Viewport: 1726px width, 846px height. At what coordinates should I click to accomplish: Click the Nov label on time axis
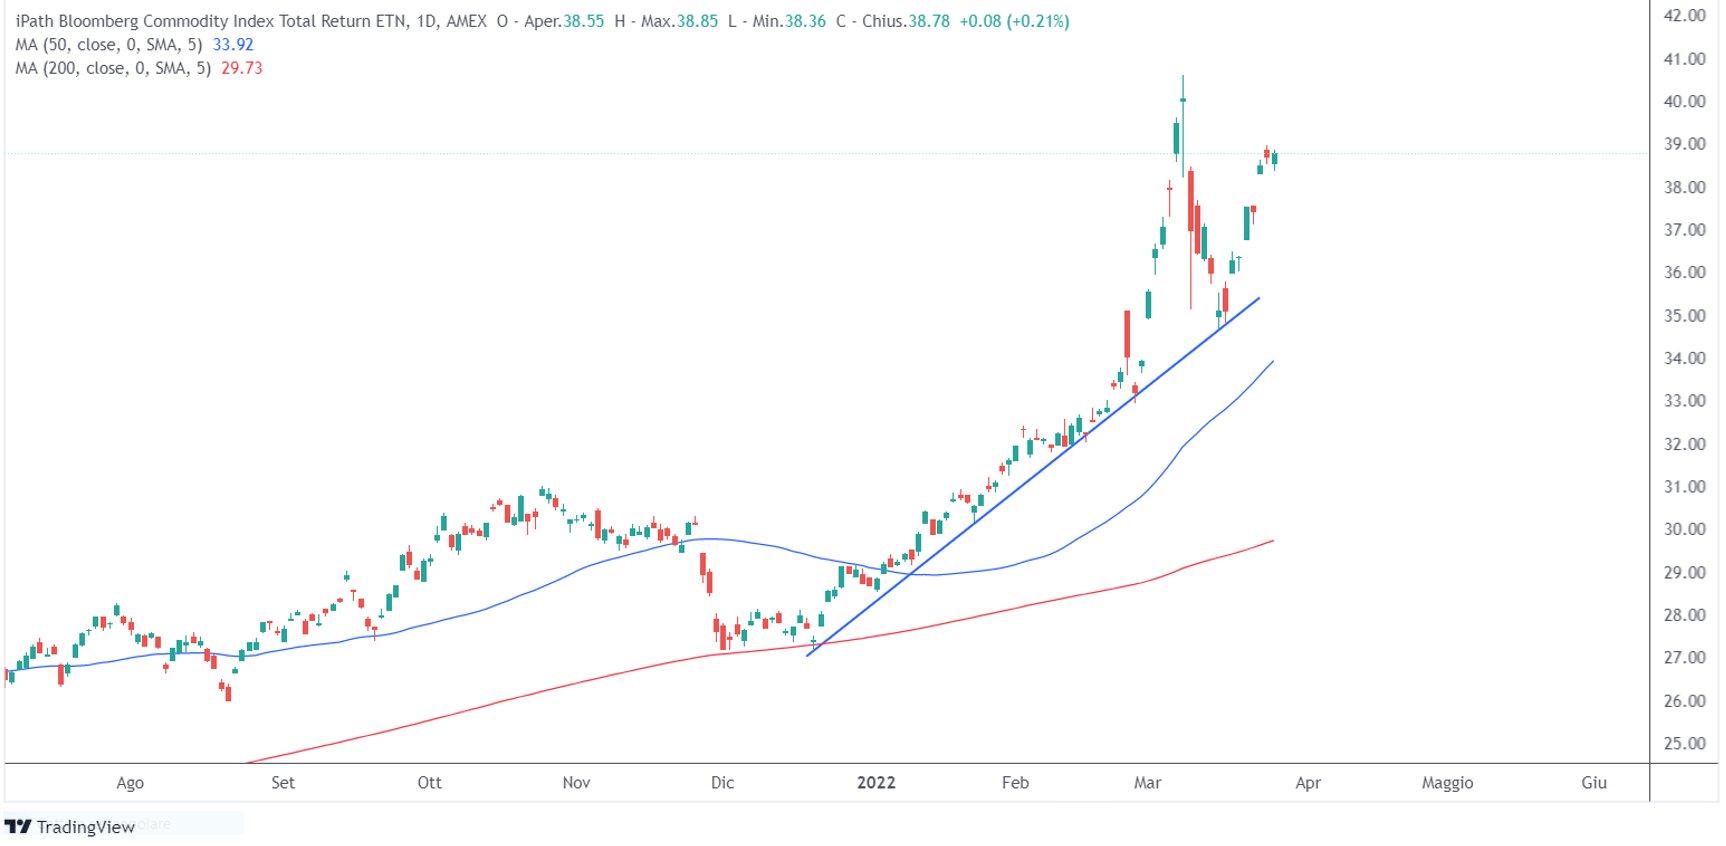point(576,783)
